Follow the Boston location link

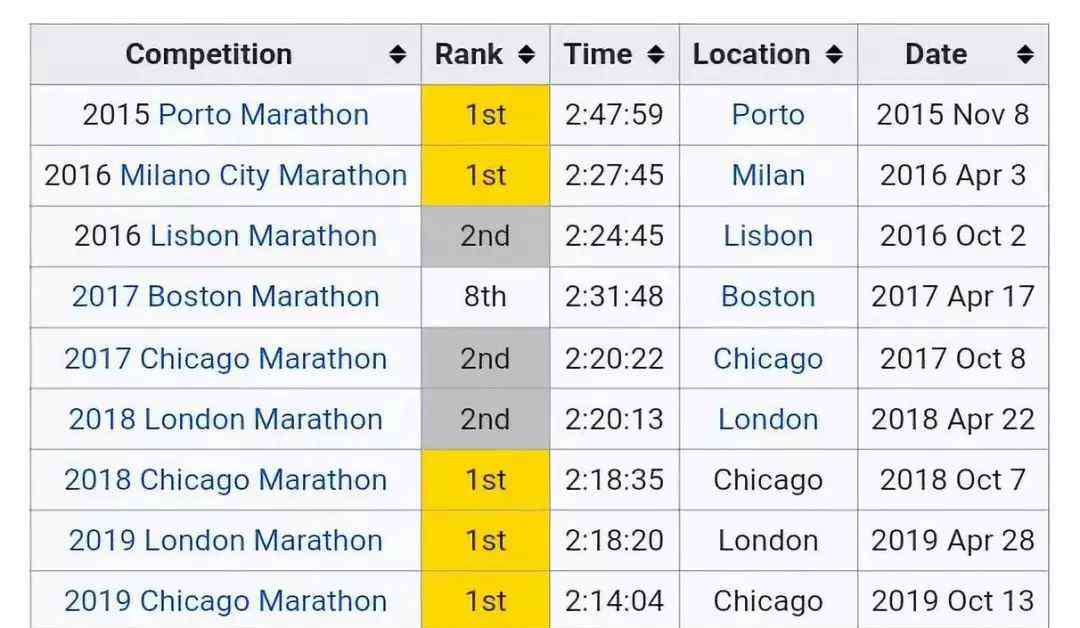point(768,297)
